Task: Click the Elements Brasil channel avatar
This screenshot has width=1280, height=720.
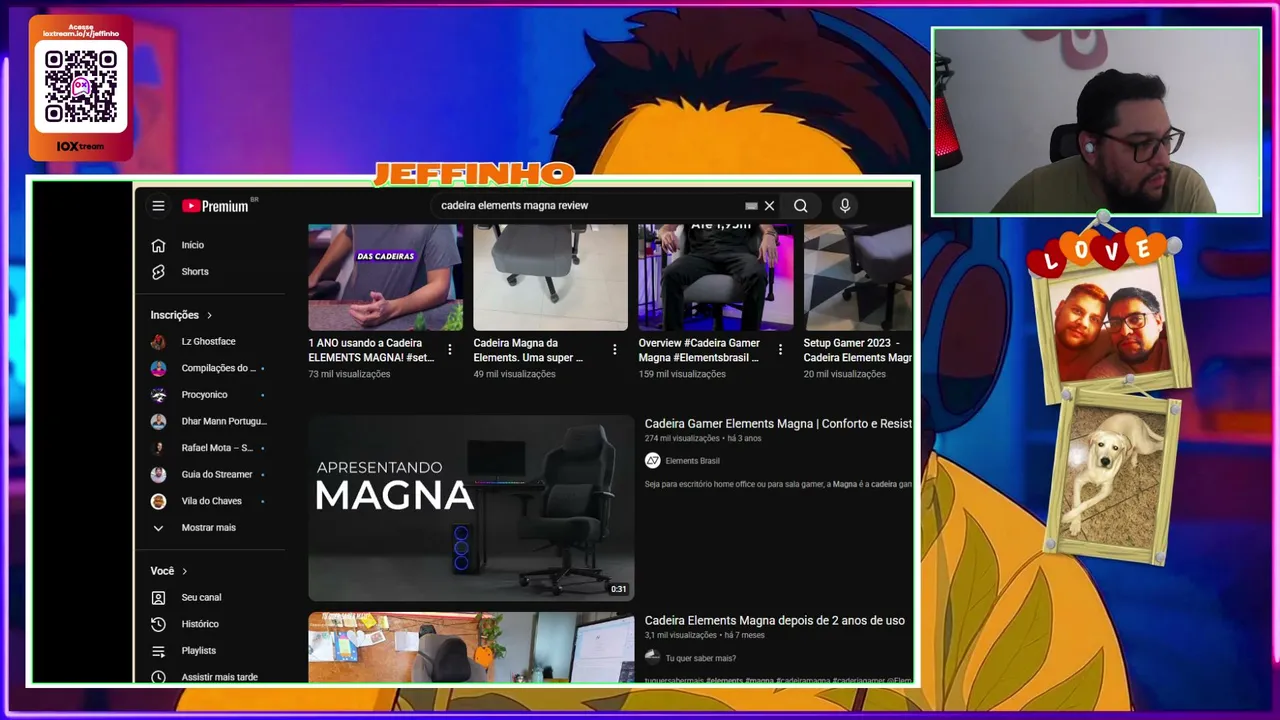Action: click(x=653, y=461)
